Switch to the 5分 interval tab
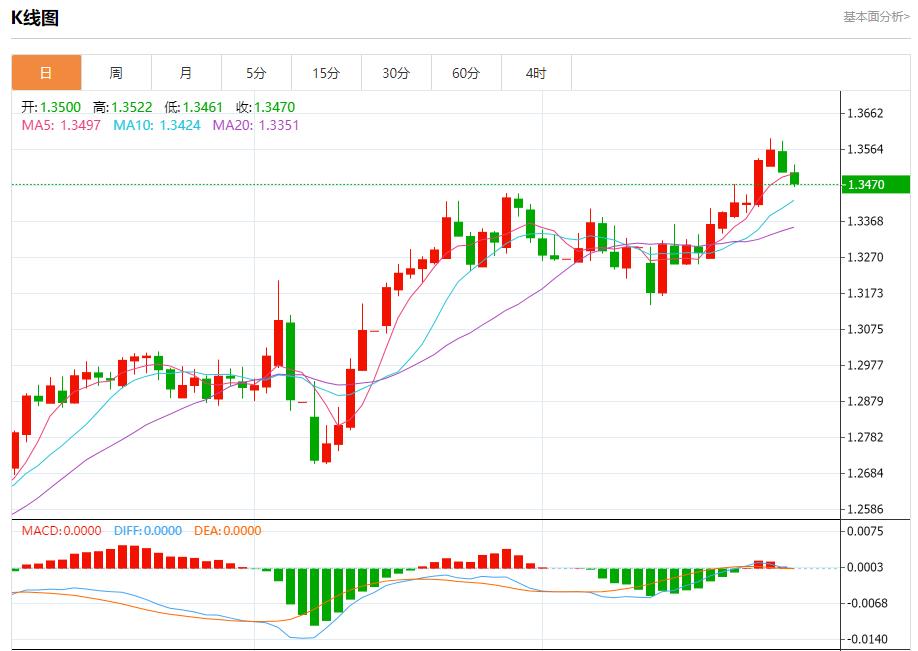The width and height of the screenshot is (918, 651). tap(256, 73)
